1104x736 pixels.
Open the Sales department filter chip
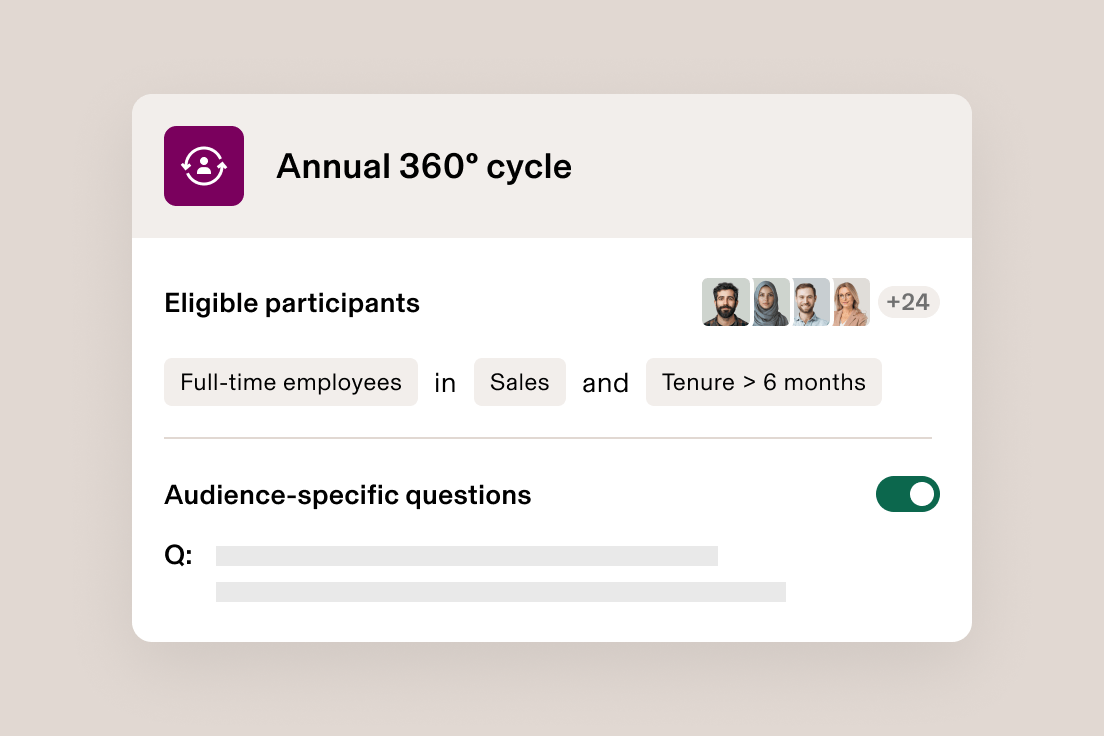[519, 382]
